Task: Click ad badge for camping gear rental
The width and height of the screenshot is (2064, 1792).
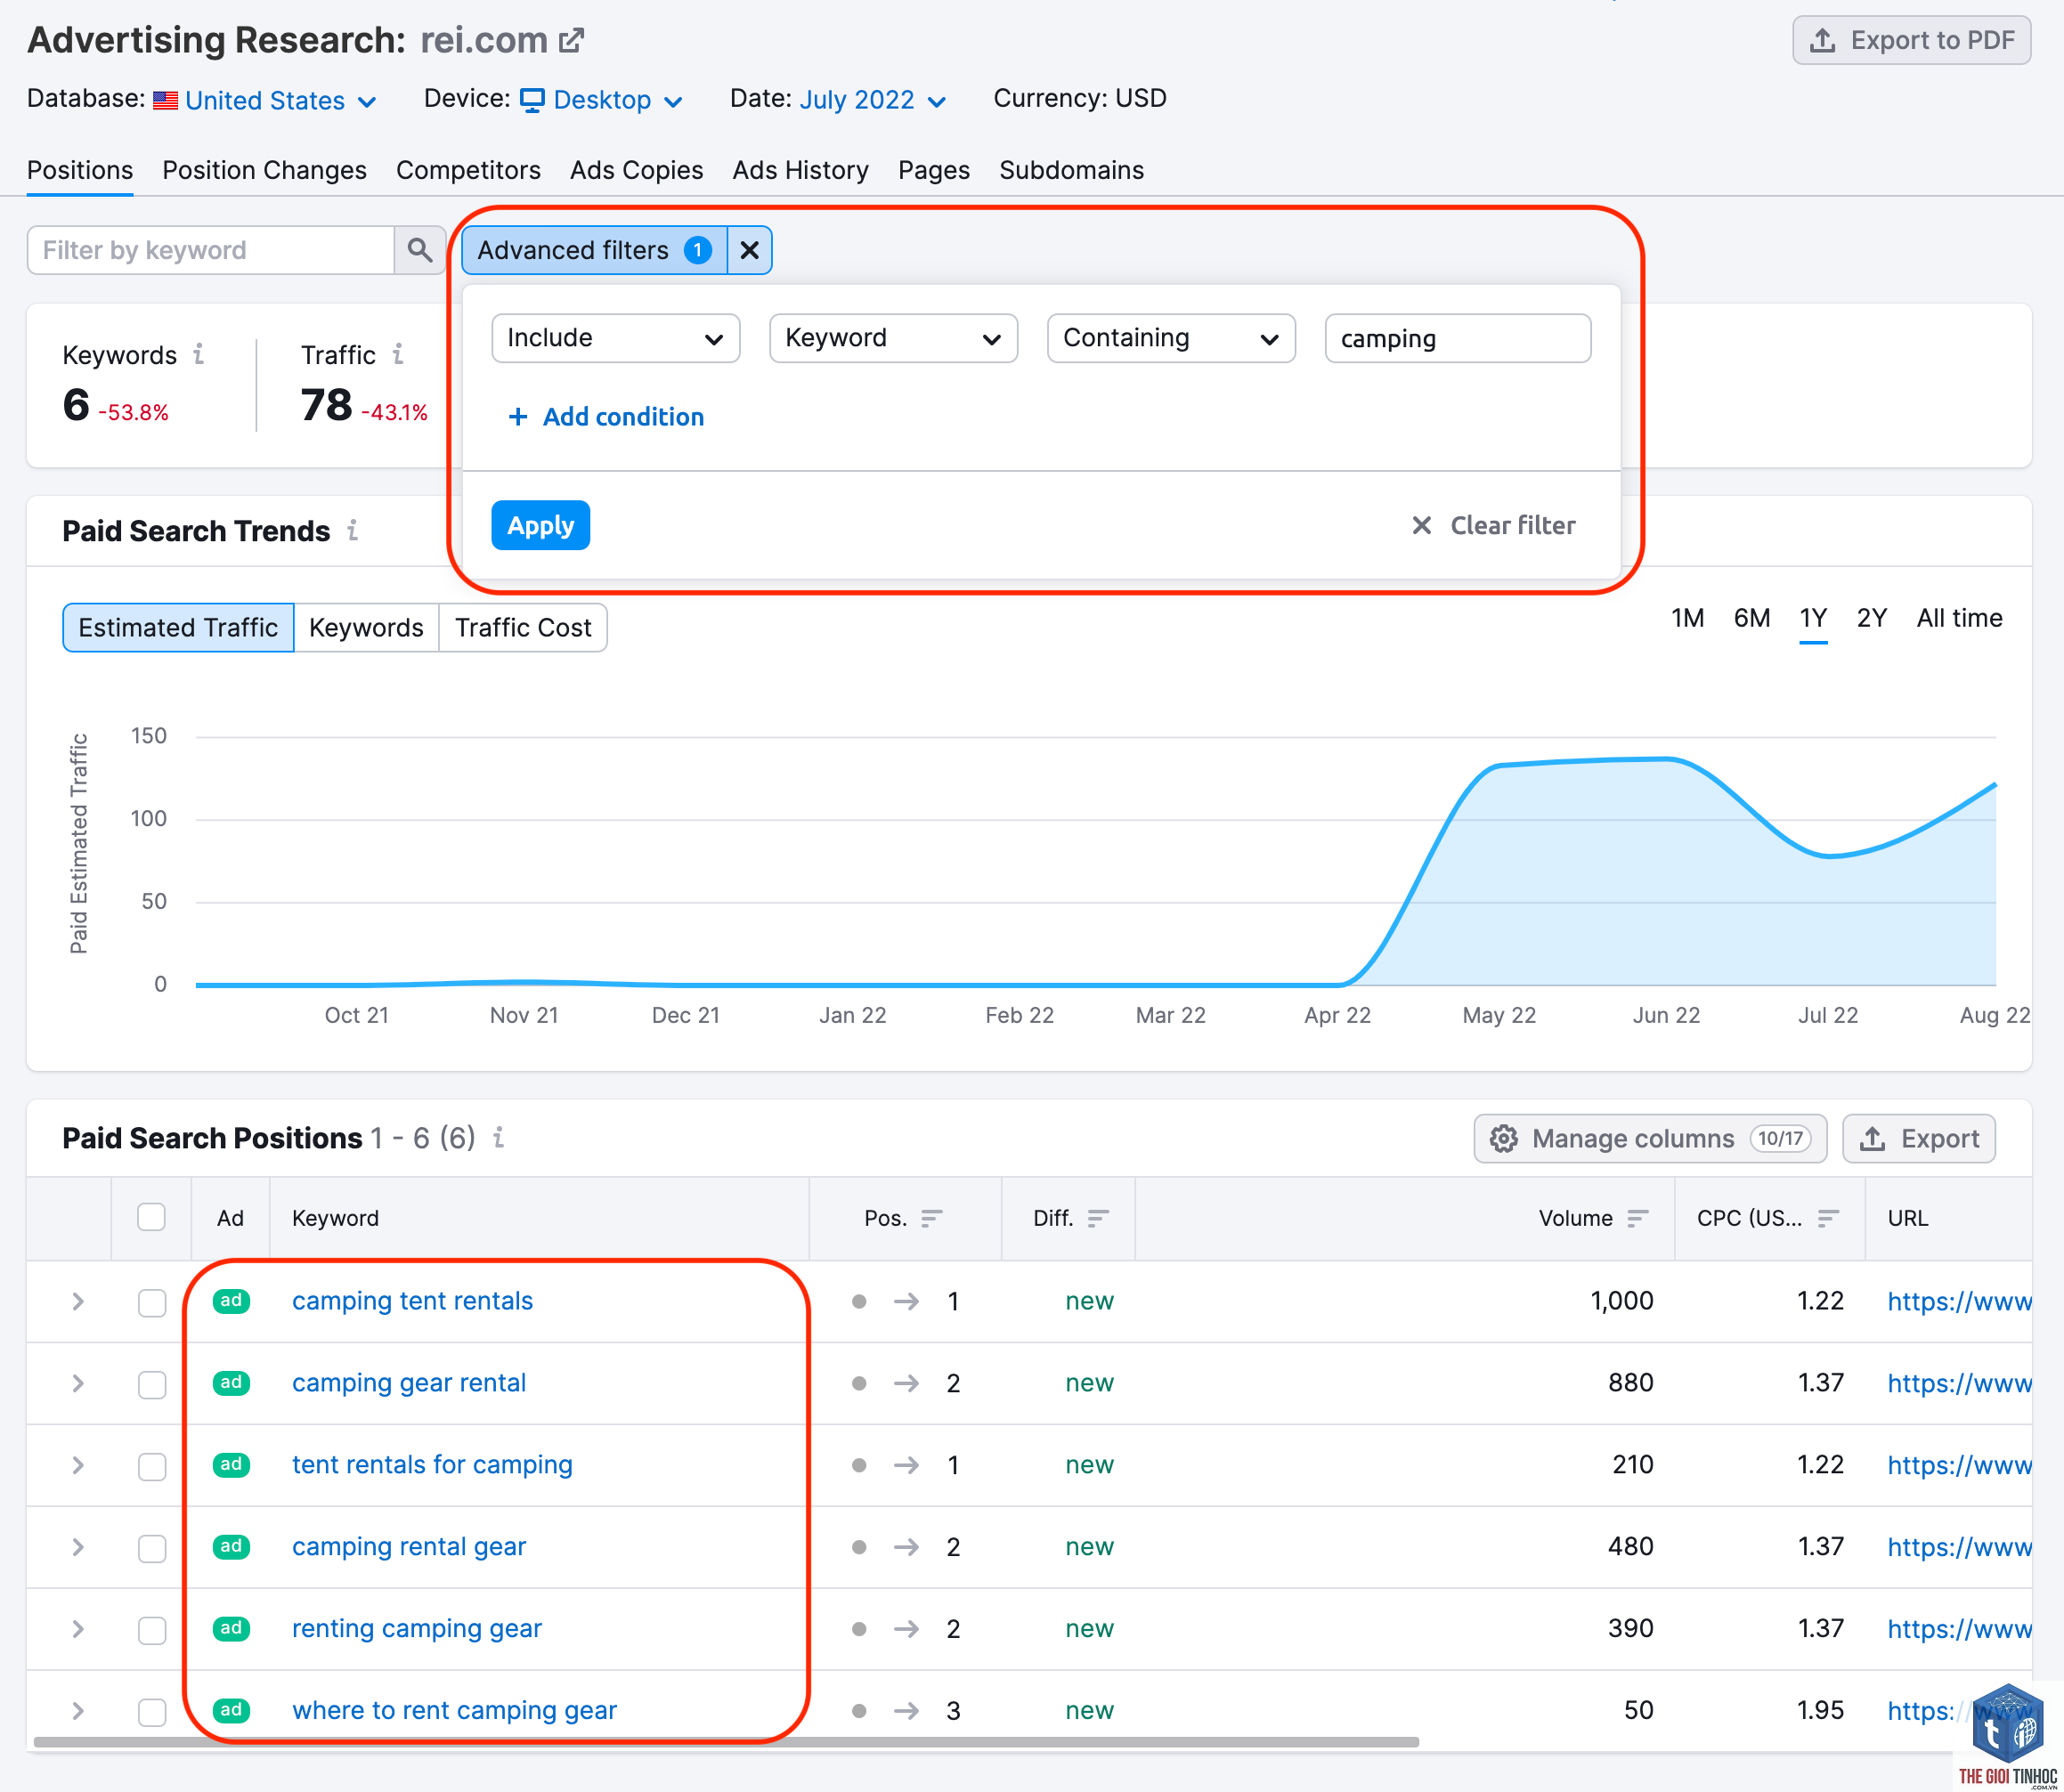Action: click(x=231, y=1382)
